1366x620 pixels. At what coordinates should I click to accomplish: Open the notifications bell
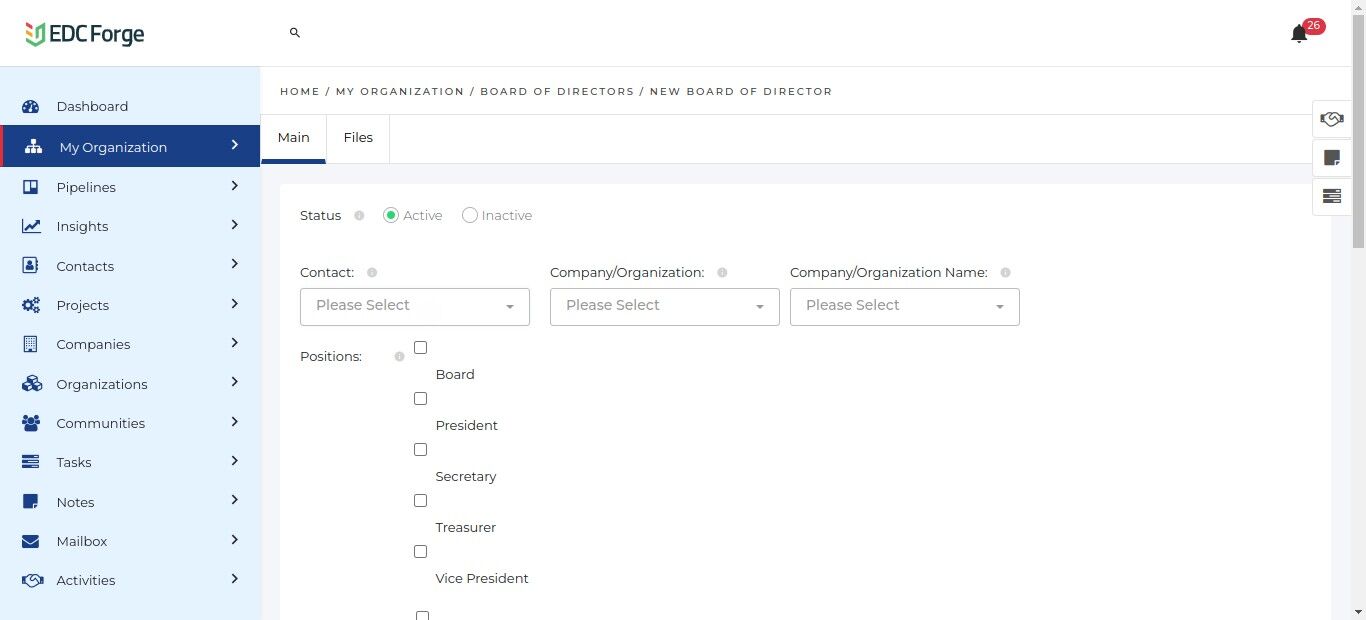click(1299, 34)
